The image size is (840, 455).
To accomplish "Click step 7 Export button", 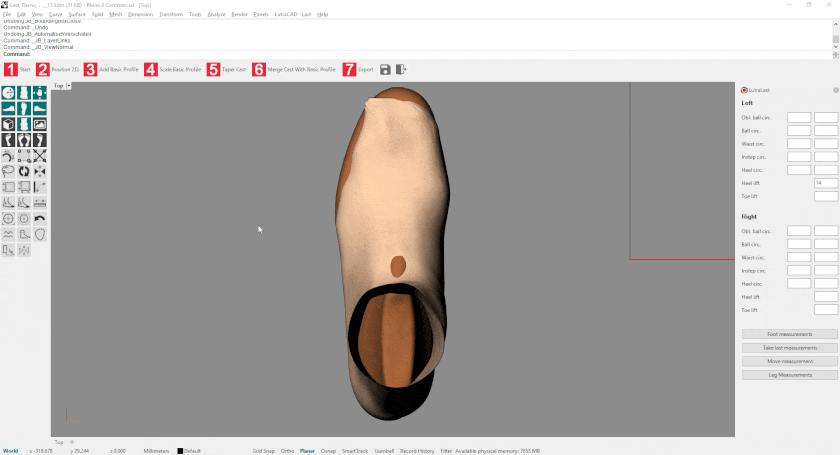I will [358, 70].
